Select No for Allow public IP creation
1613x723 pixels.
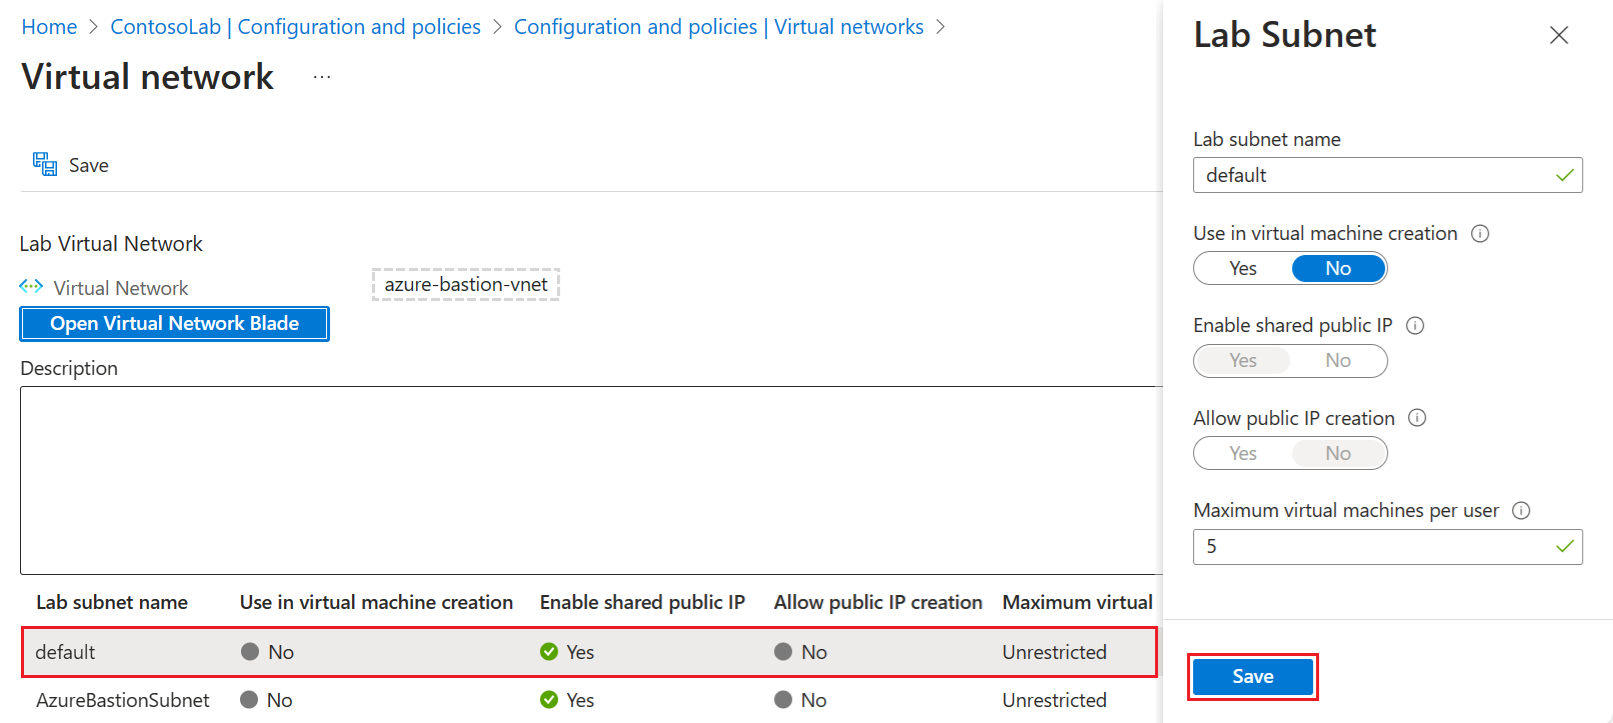[x=1338, y=454]
